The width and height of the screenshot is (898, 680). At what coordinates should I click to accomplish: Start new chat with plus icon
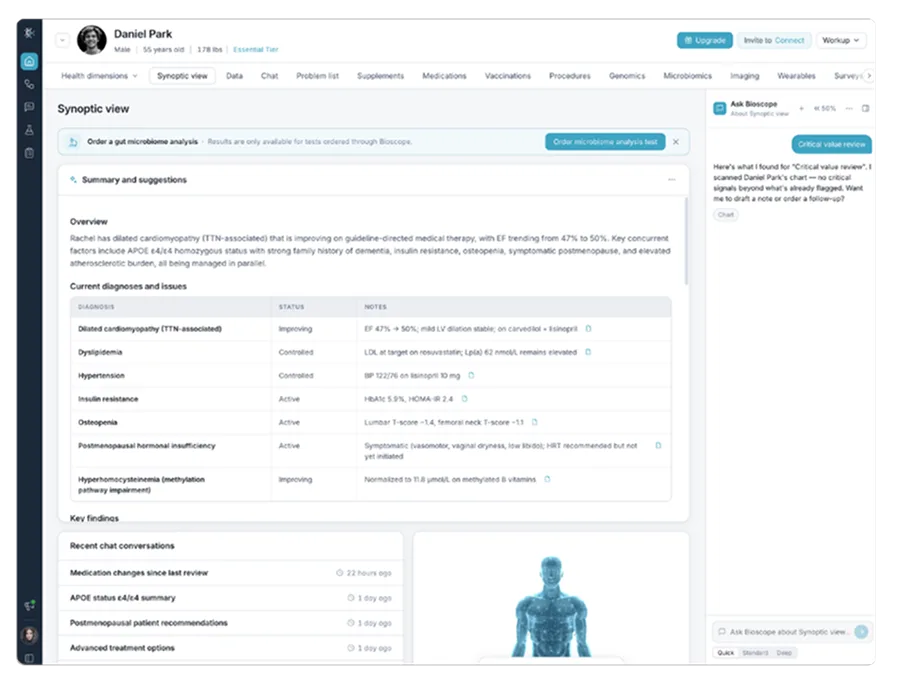801,108
